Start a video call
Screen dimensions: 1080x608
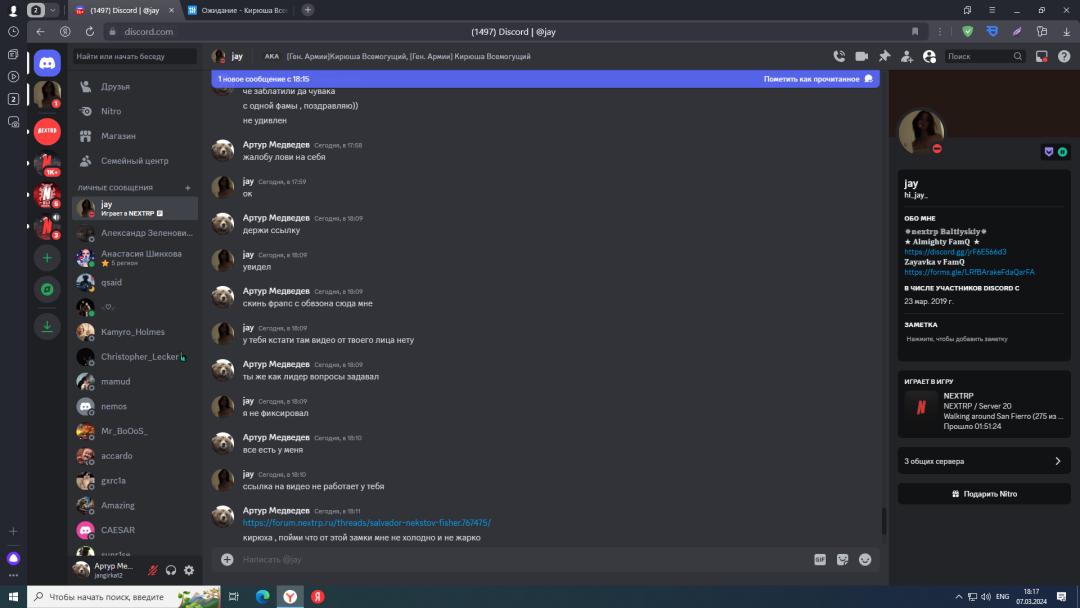point(861,57)
